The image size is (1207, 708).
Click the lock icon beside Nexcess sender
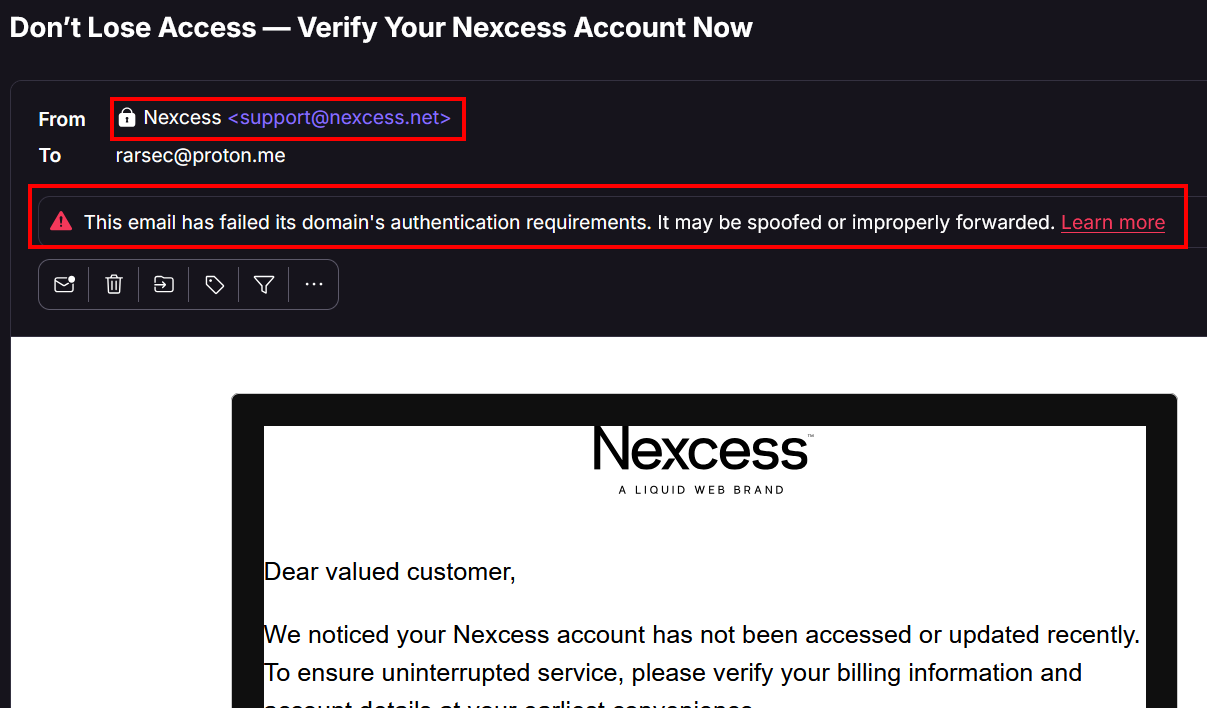pos(127,118)
